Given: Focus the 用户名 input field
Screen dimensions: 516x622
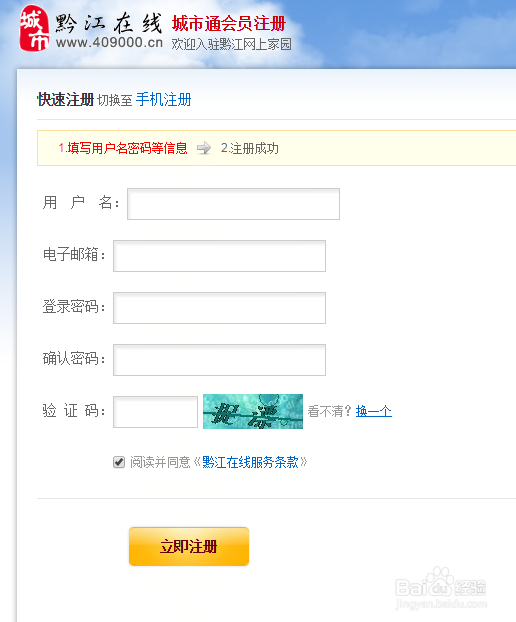Looking at the screenshot, I should click(233, 204).
